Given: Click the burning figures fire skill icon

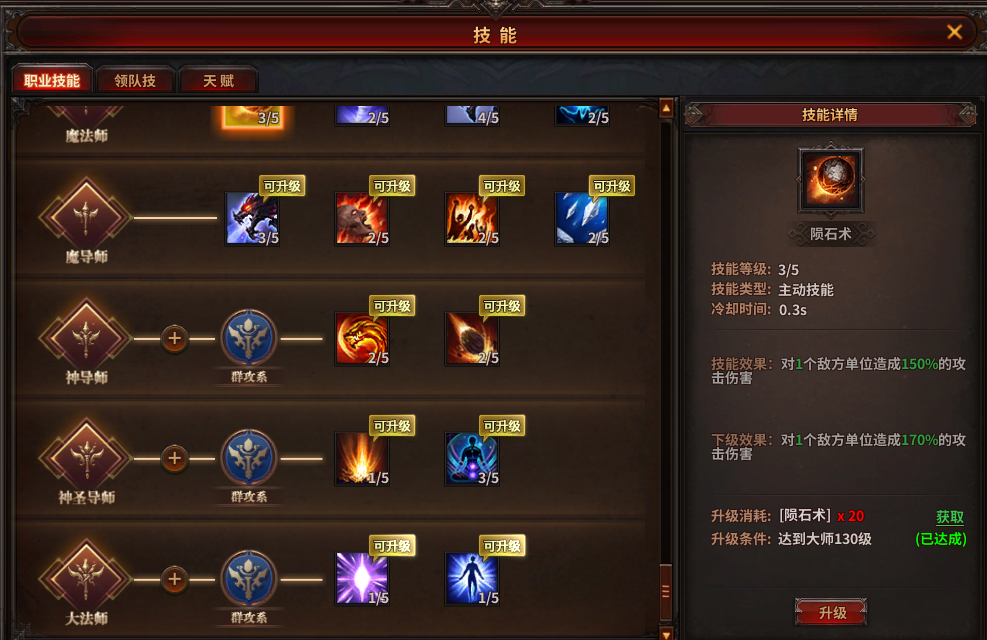Looking at the screenshot, I should [x=472, y=218].
